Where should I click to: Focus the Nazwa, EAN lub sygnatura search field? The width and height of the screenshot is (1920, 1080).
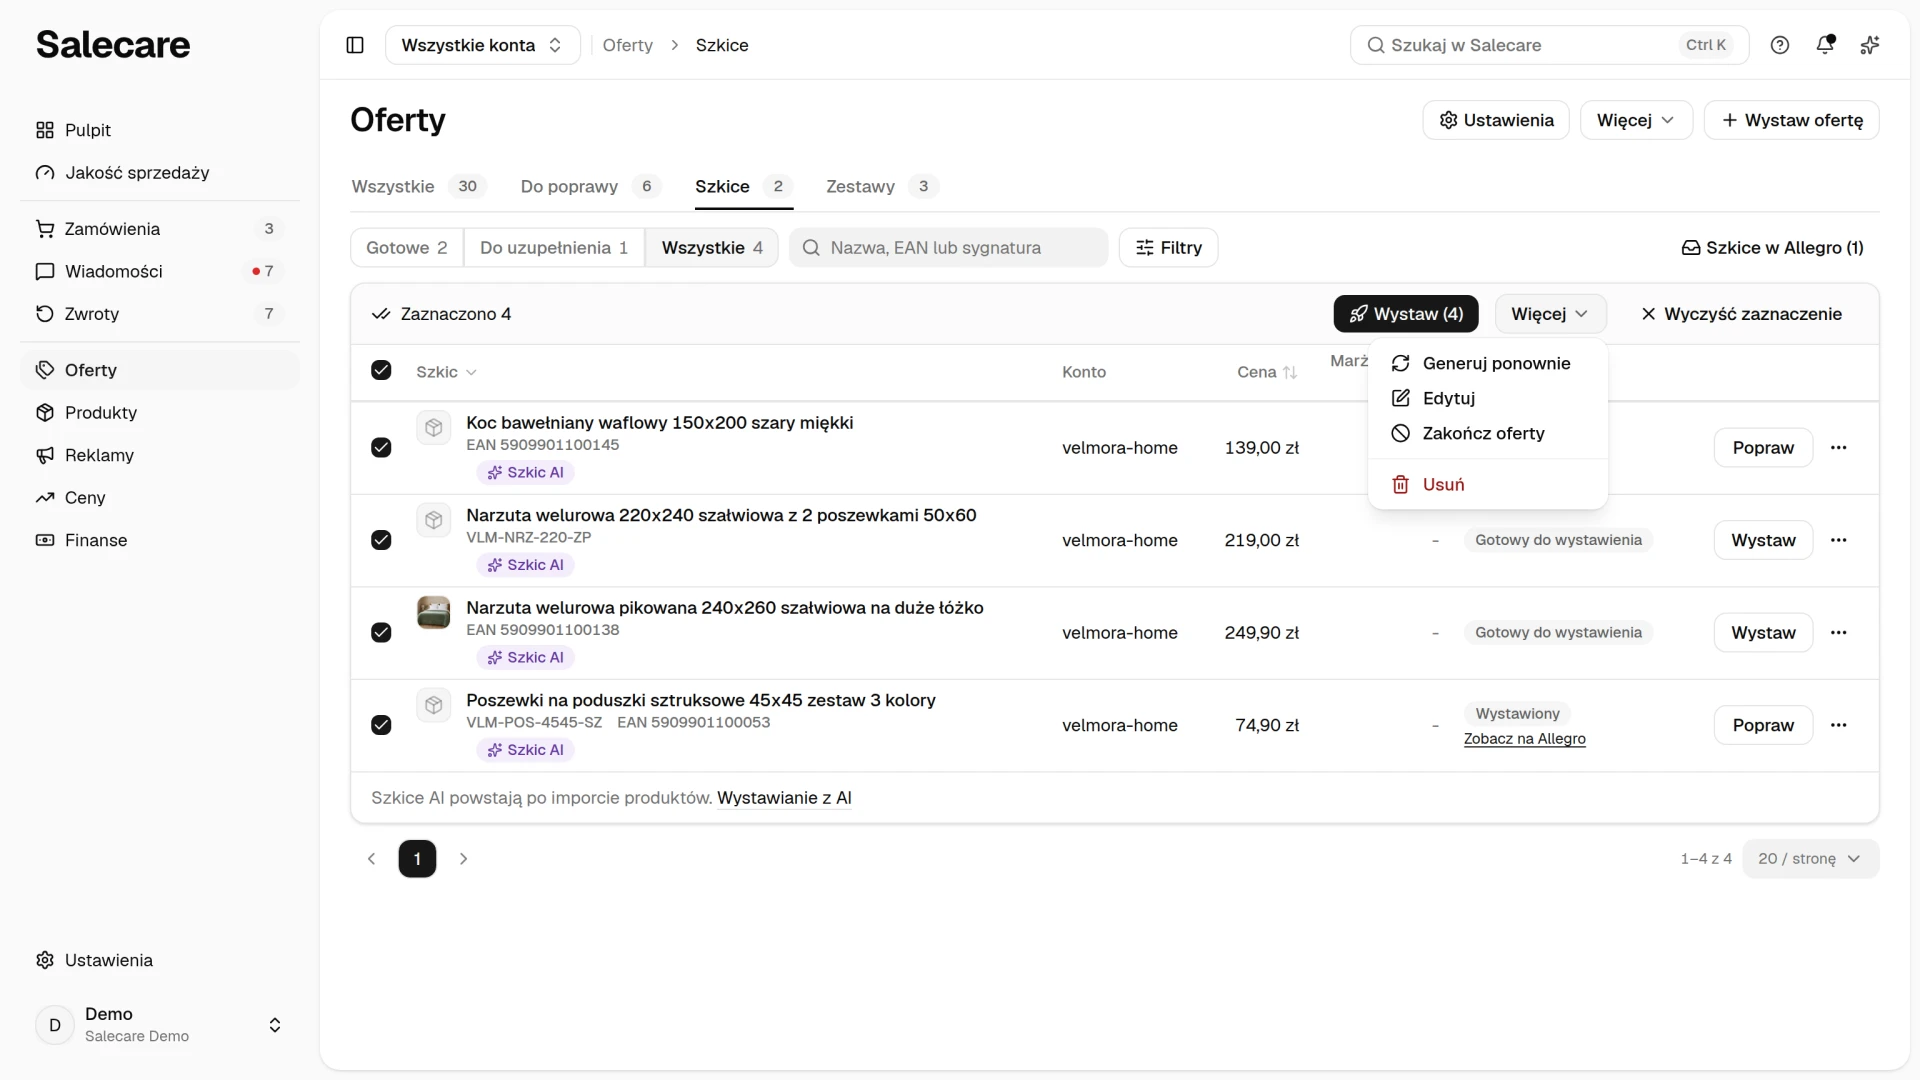(x=948, y=248)
